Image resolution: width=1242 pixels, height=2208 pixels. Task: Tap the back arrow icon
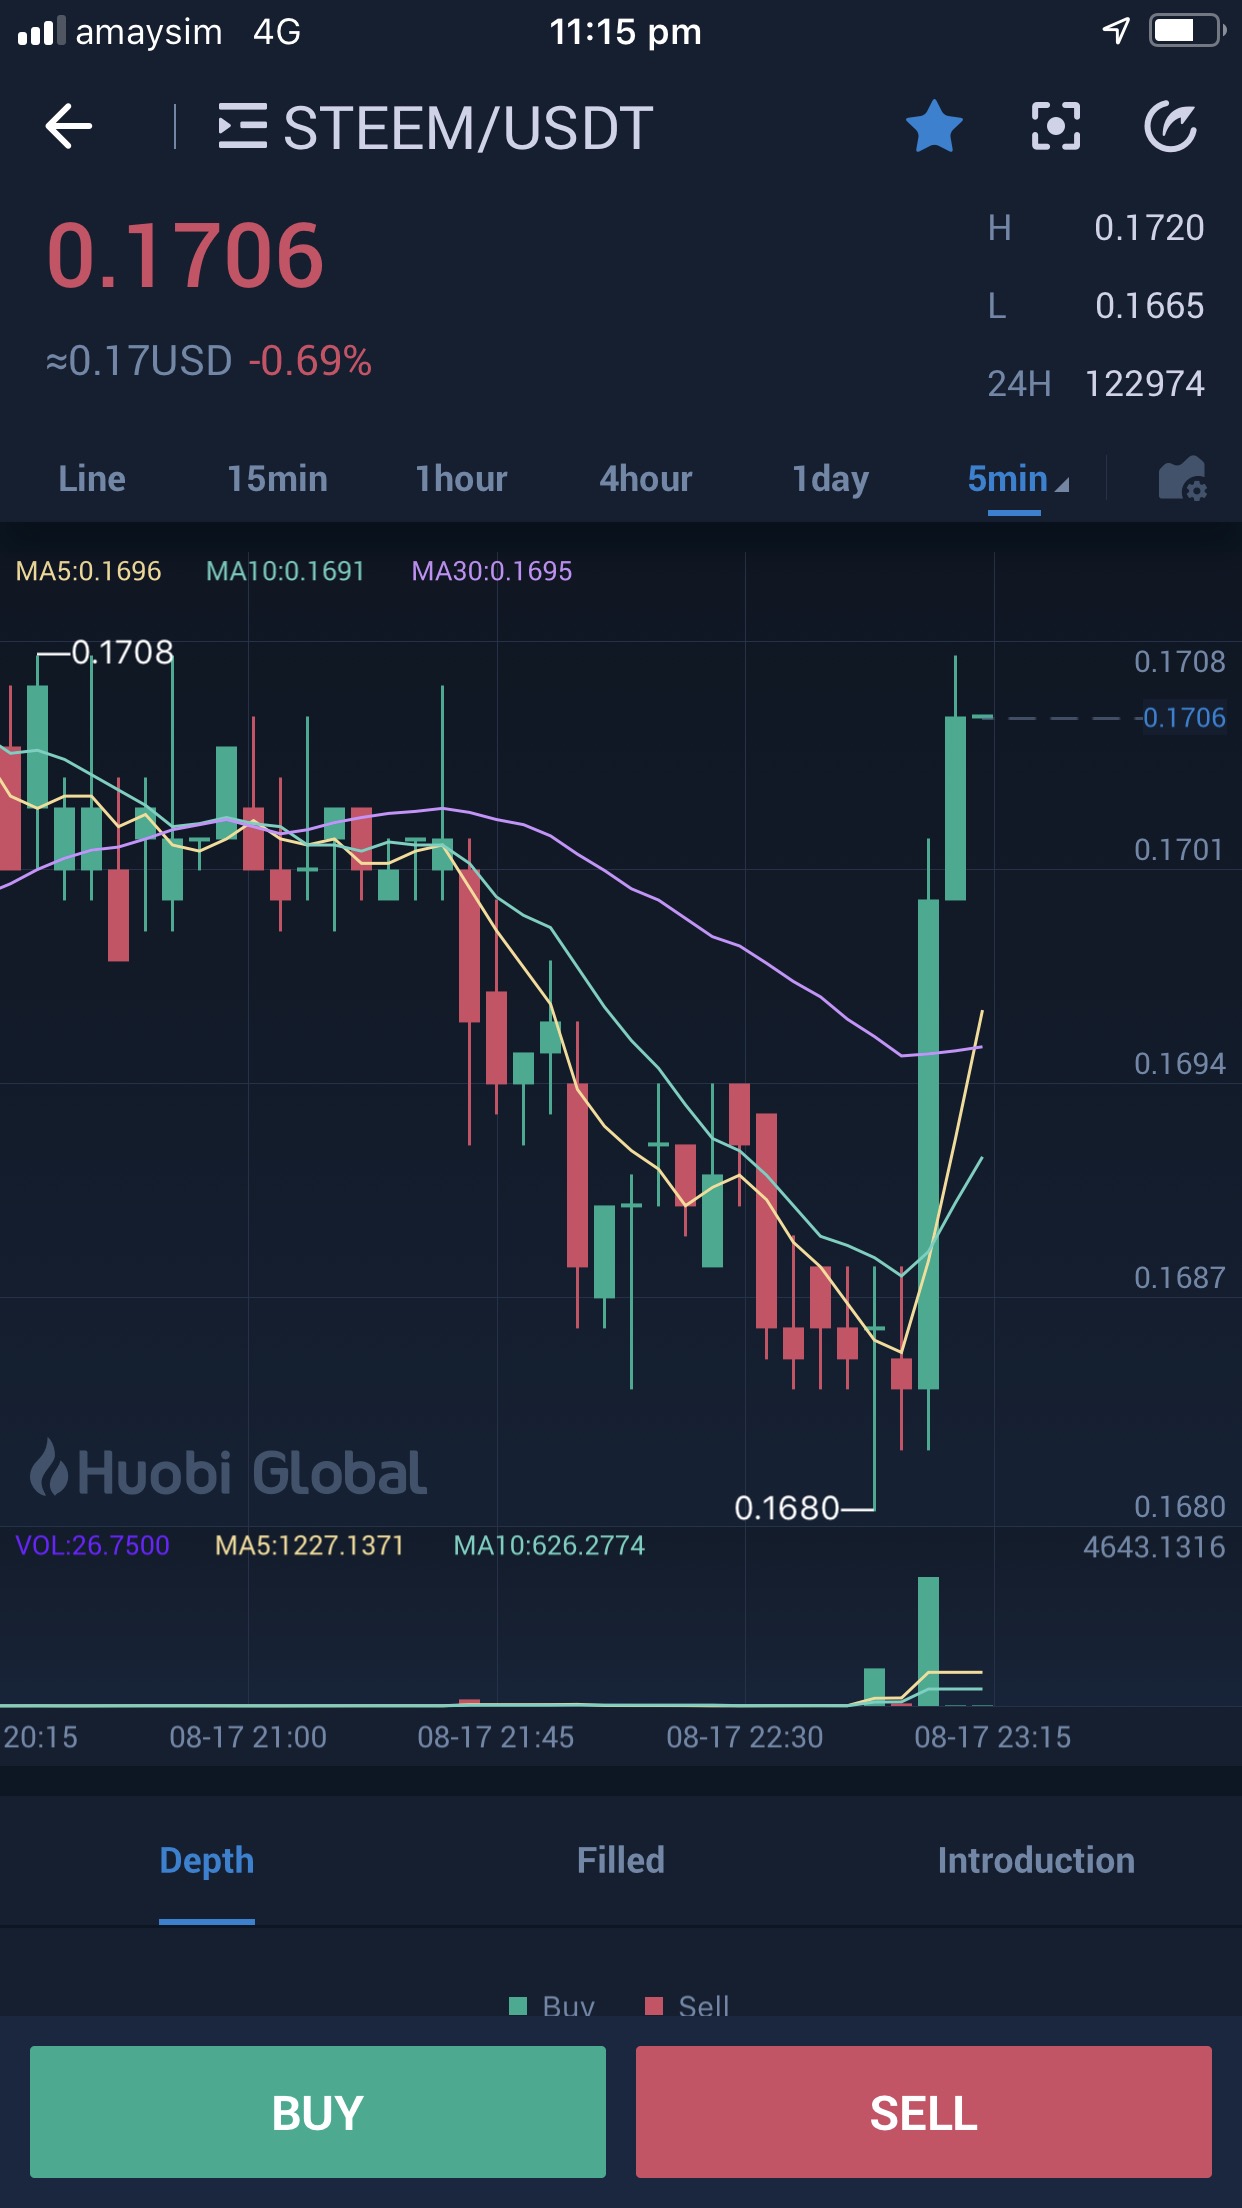click(69, 127)
